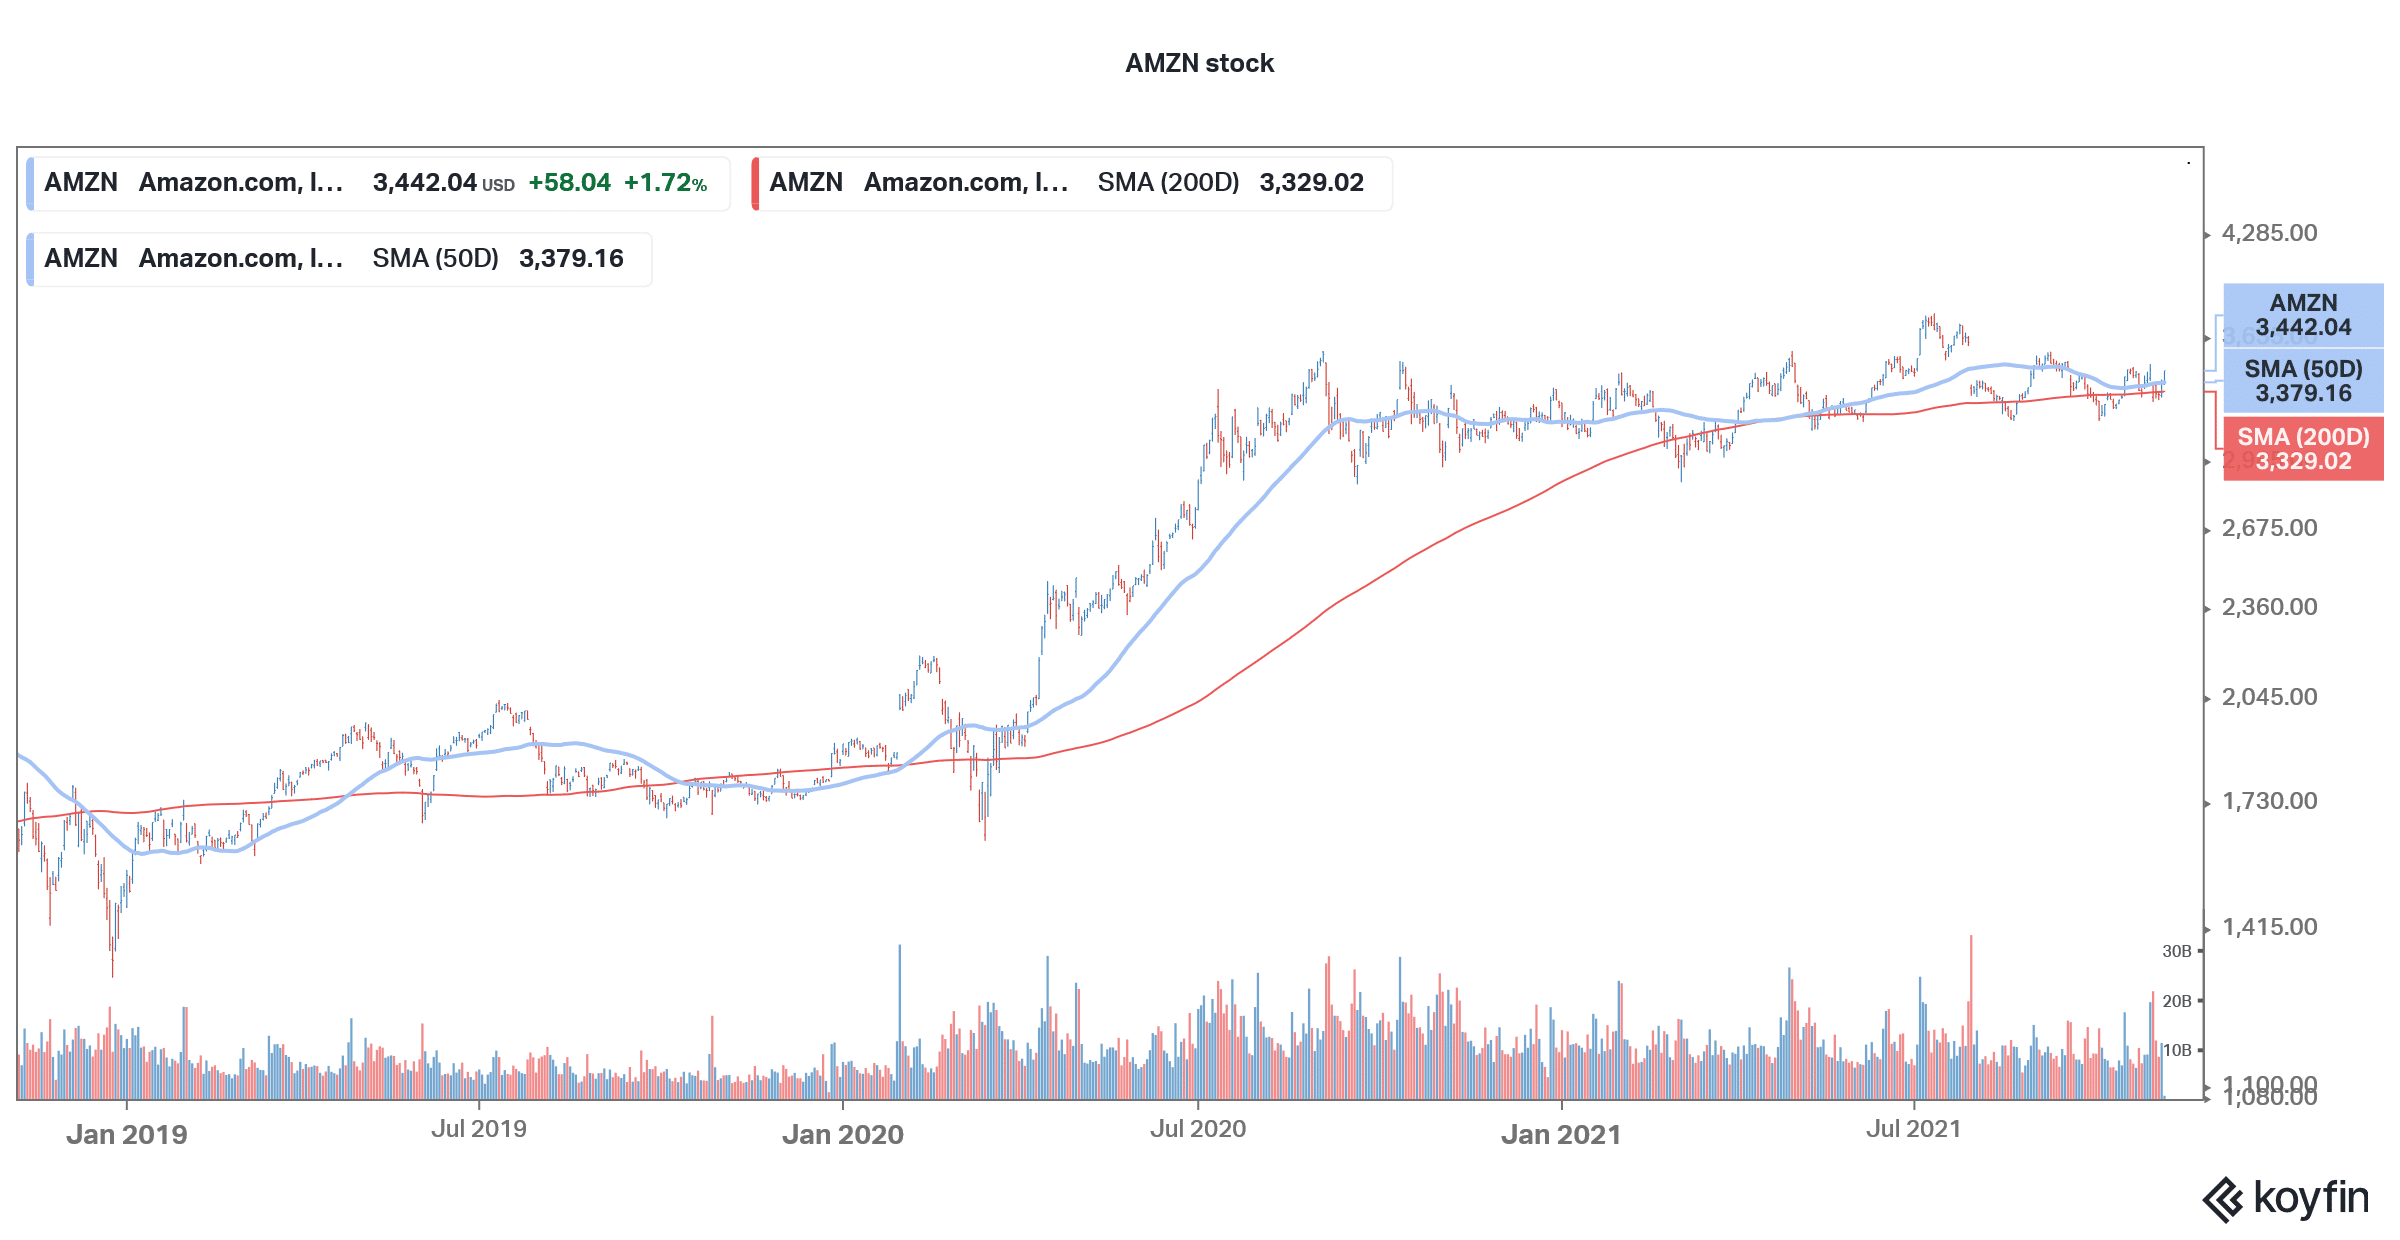Image resolution: width=2400 pixels, height=1240 pixels.
Task: Click the 1,415.00 price axis label
Action: (2269, 927)
